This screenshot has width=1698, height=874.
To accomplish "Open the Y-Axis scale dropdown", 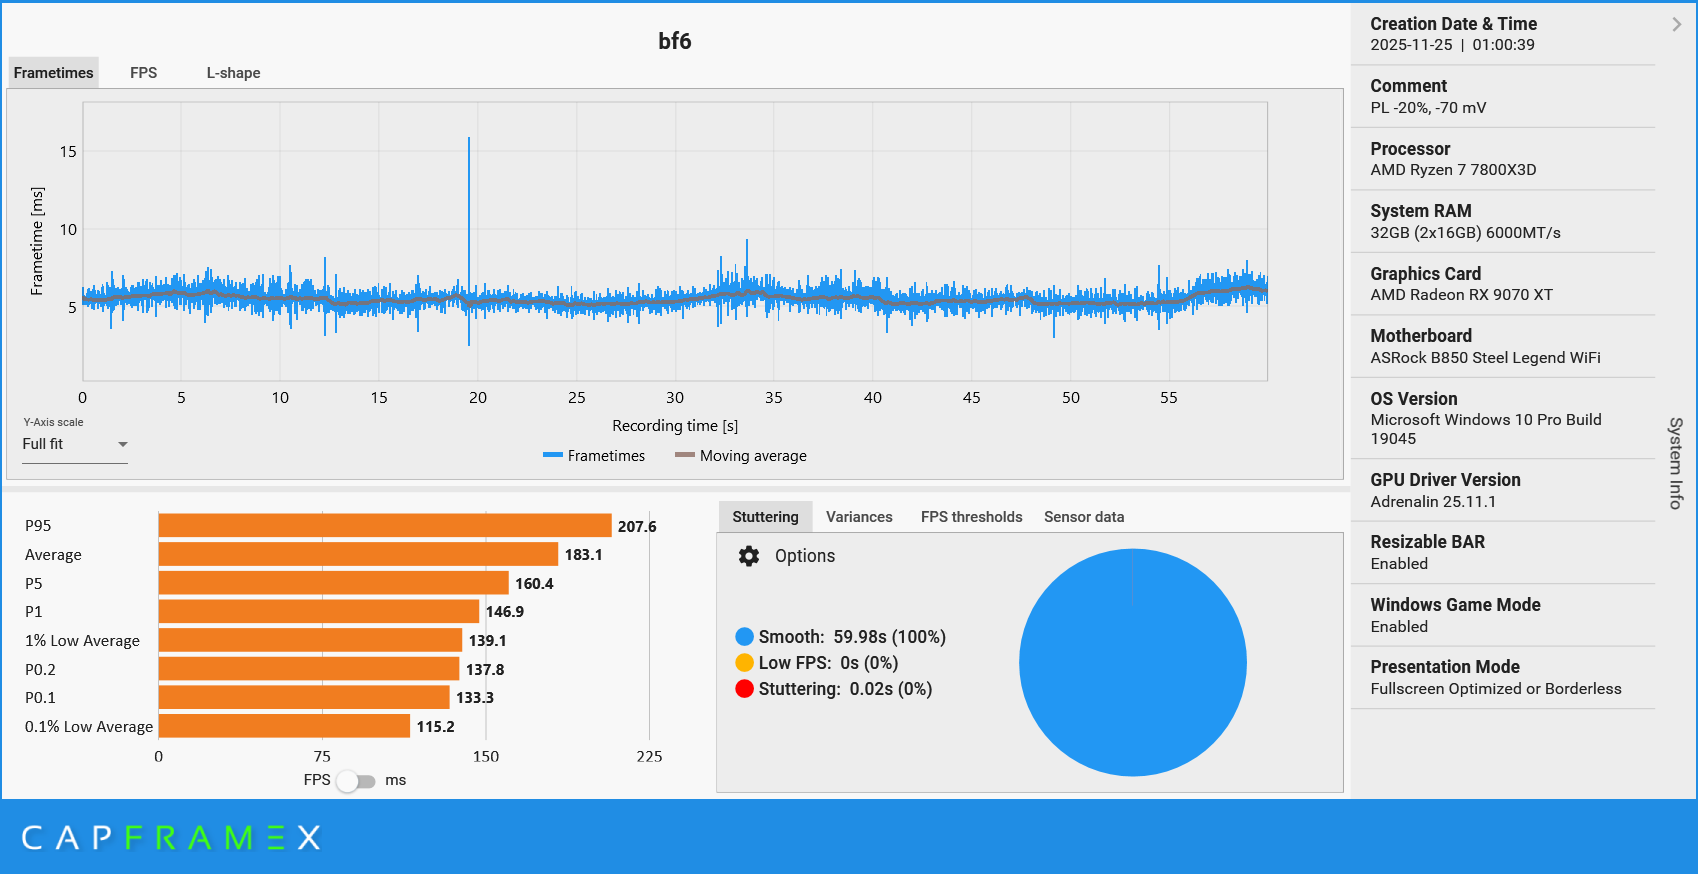I will [x=75, y=444].
